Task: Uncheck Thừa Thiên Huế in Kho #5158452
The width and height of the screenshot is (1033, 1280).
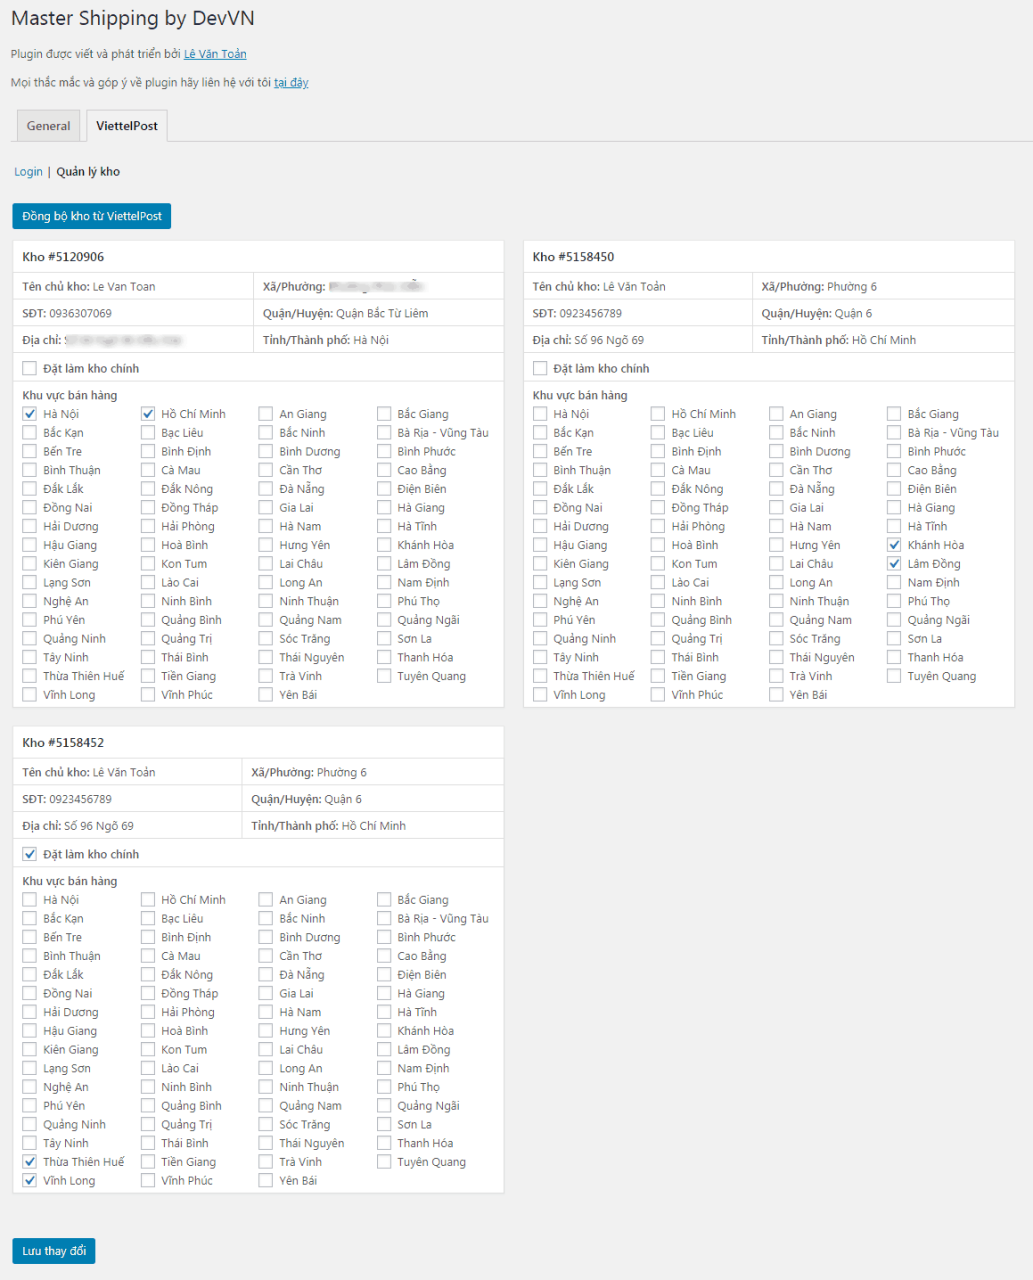Action: pos(30,1162)
